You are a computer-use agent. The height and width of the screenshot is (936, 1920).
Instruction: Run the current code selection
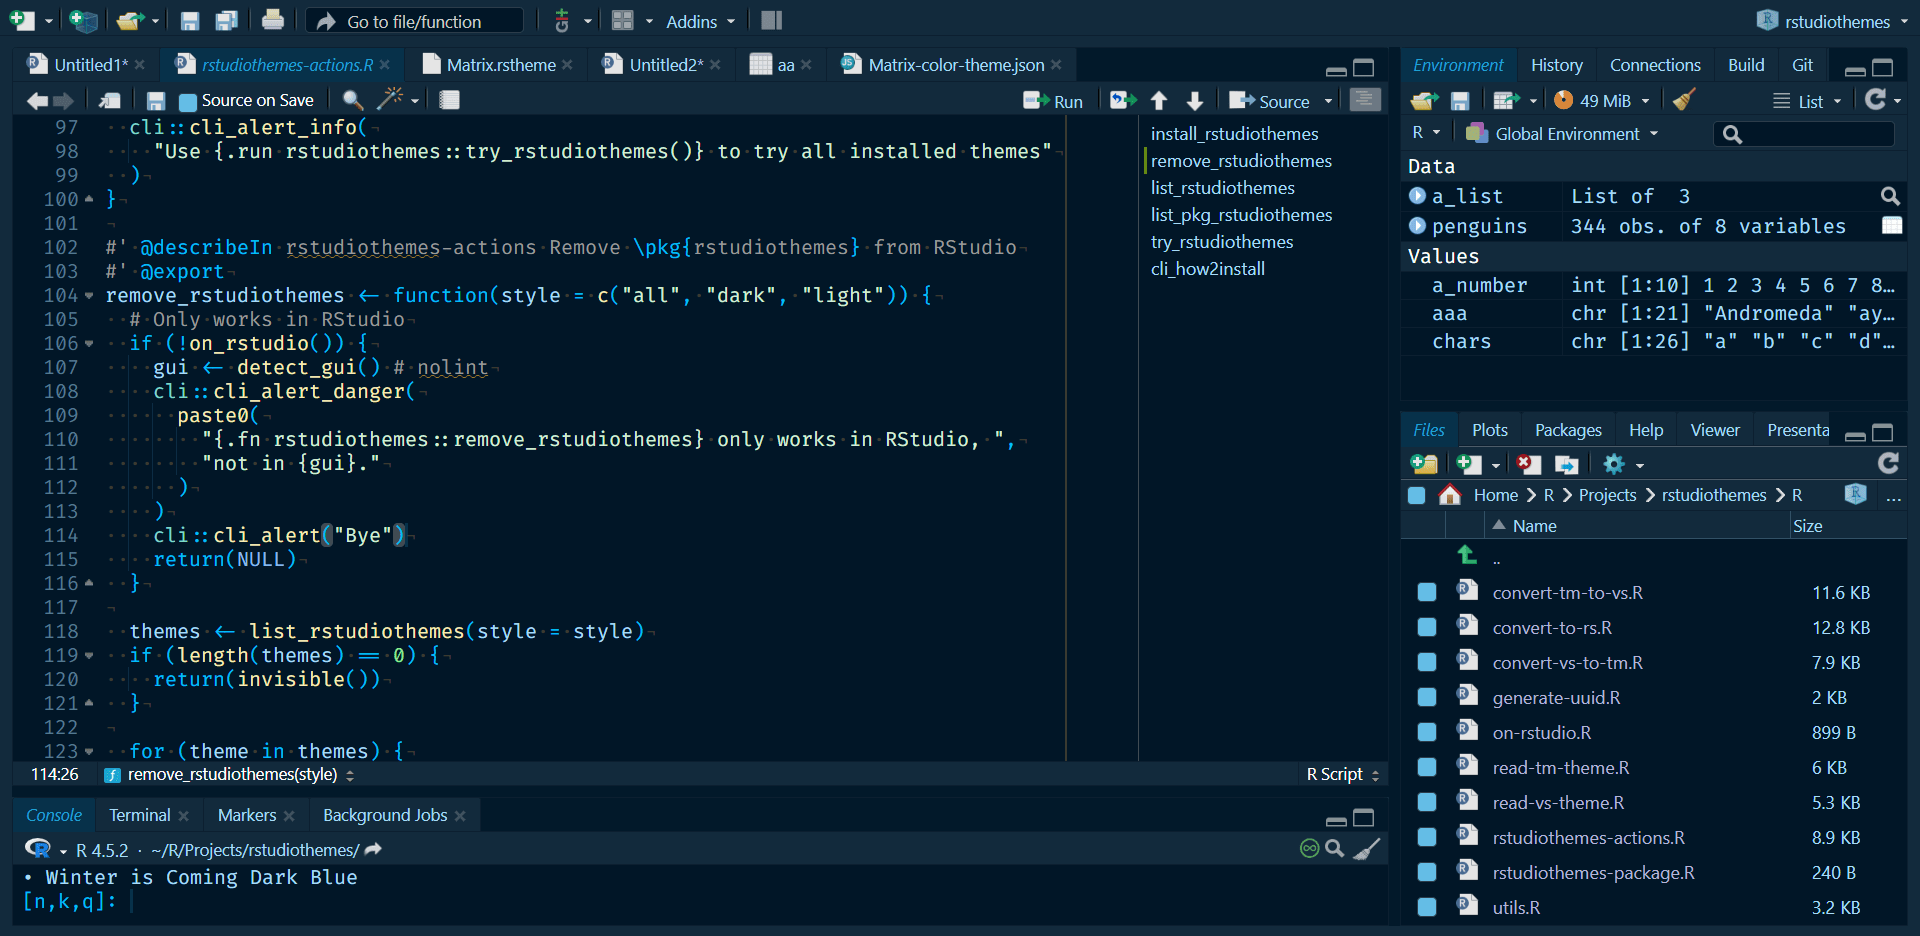tap(1054, 100)
